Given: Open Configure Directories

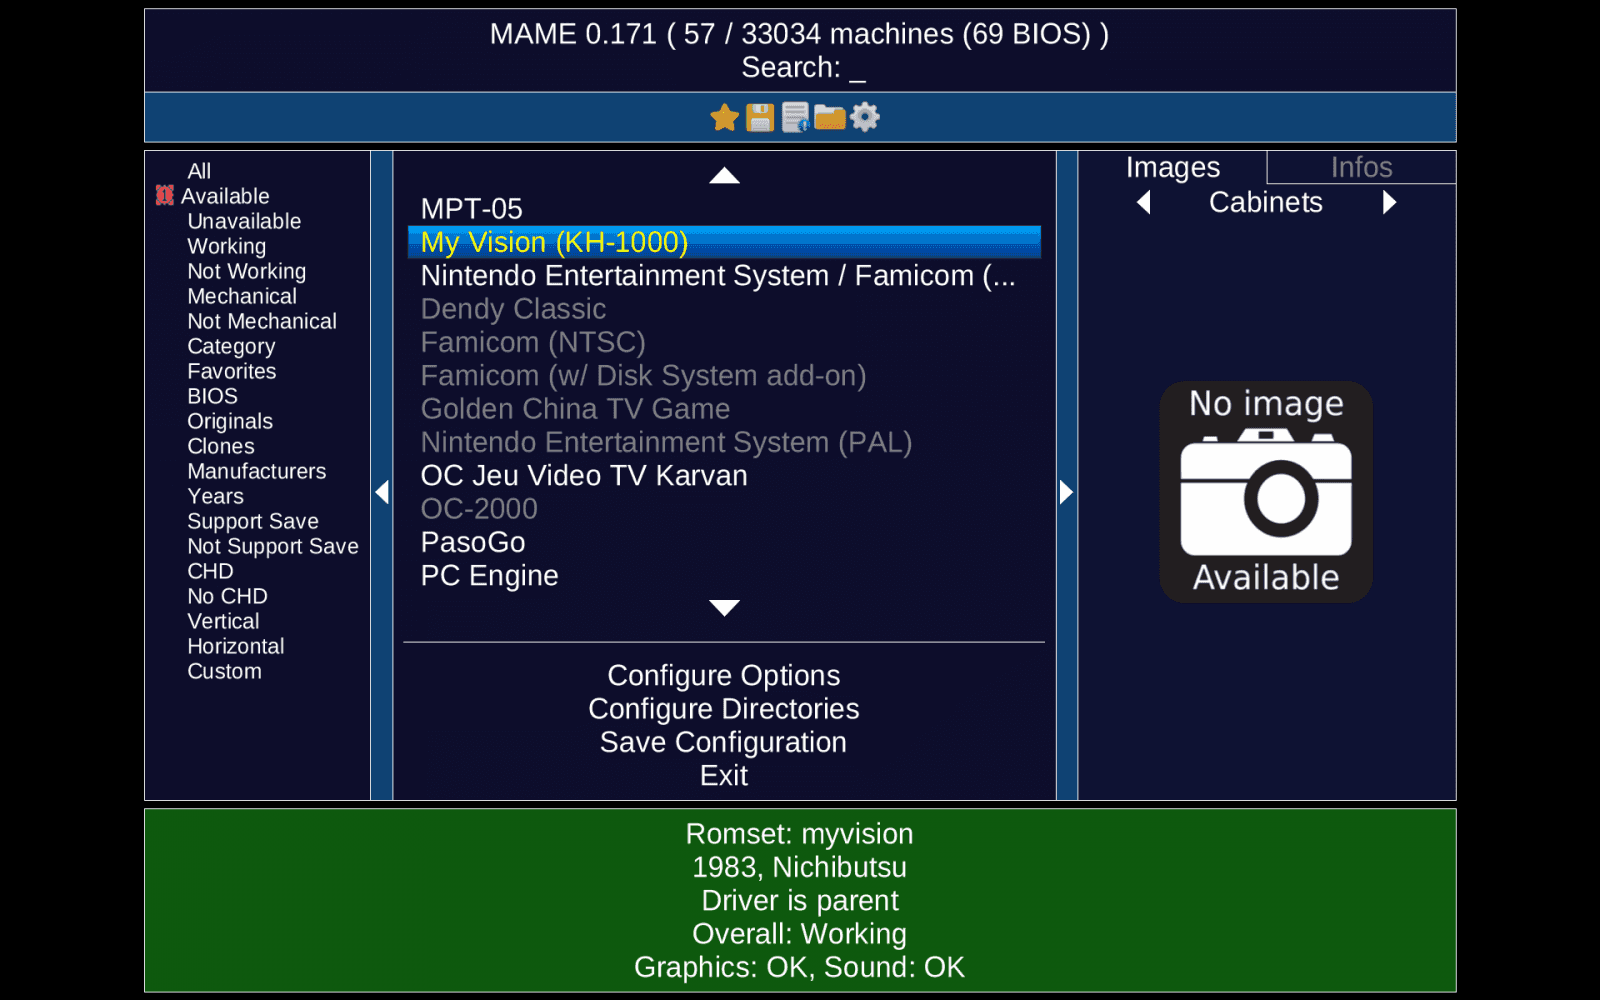Looking at the screenshot, I should coord(724,709).
